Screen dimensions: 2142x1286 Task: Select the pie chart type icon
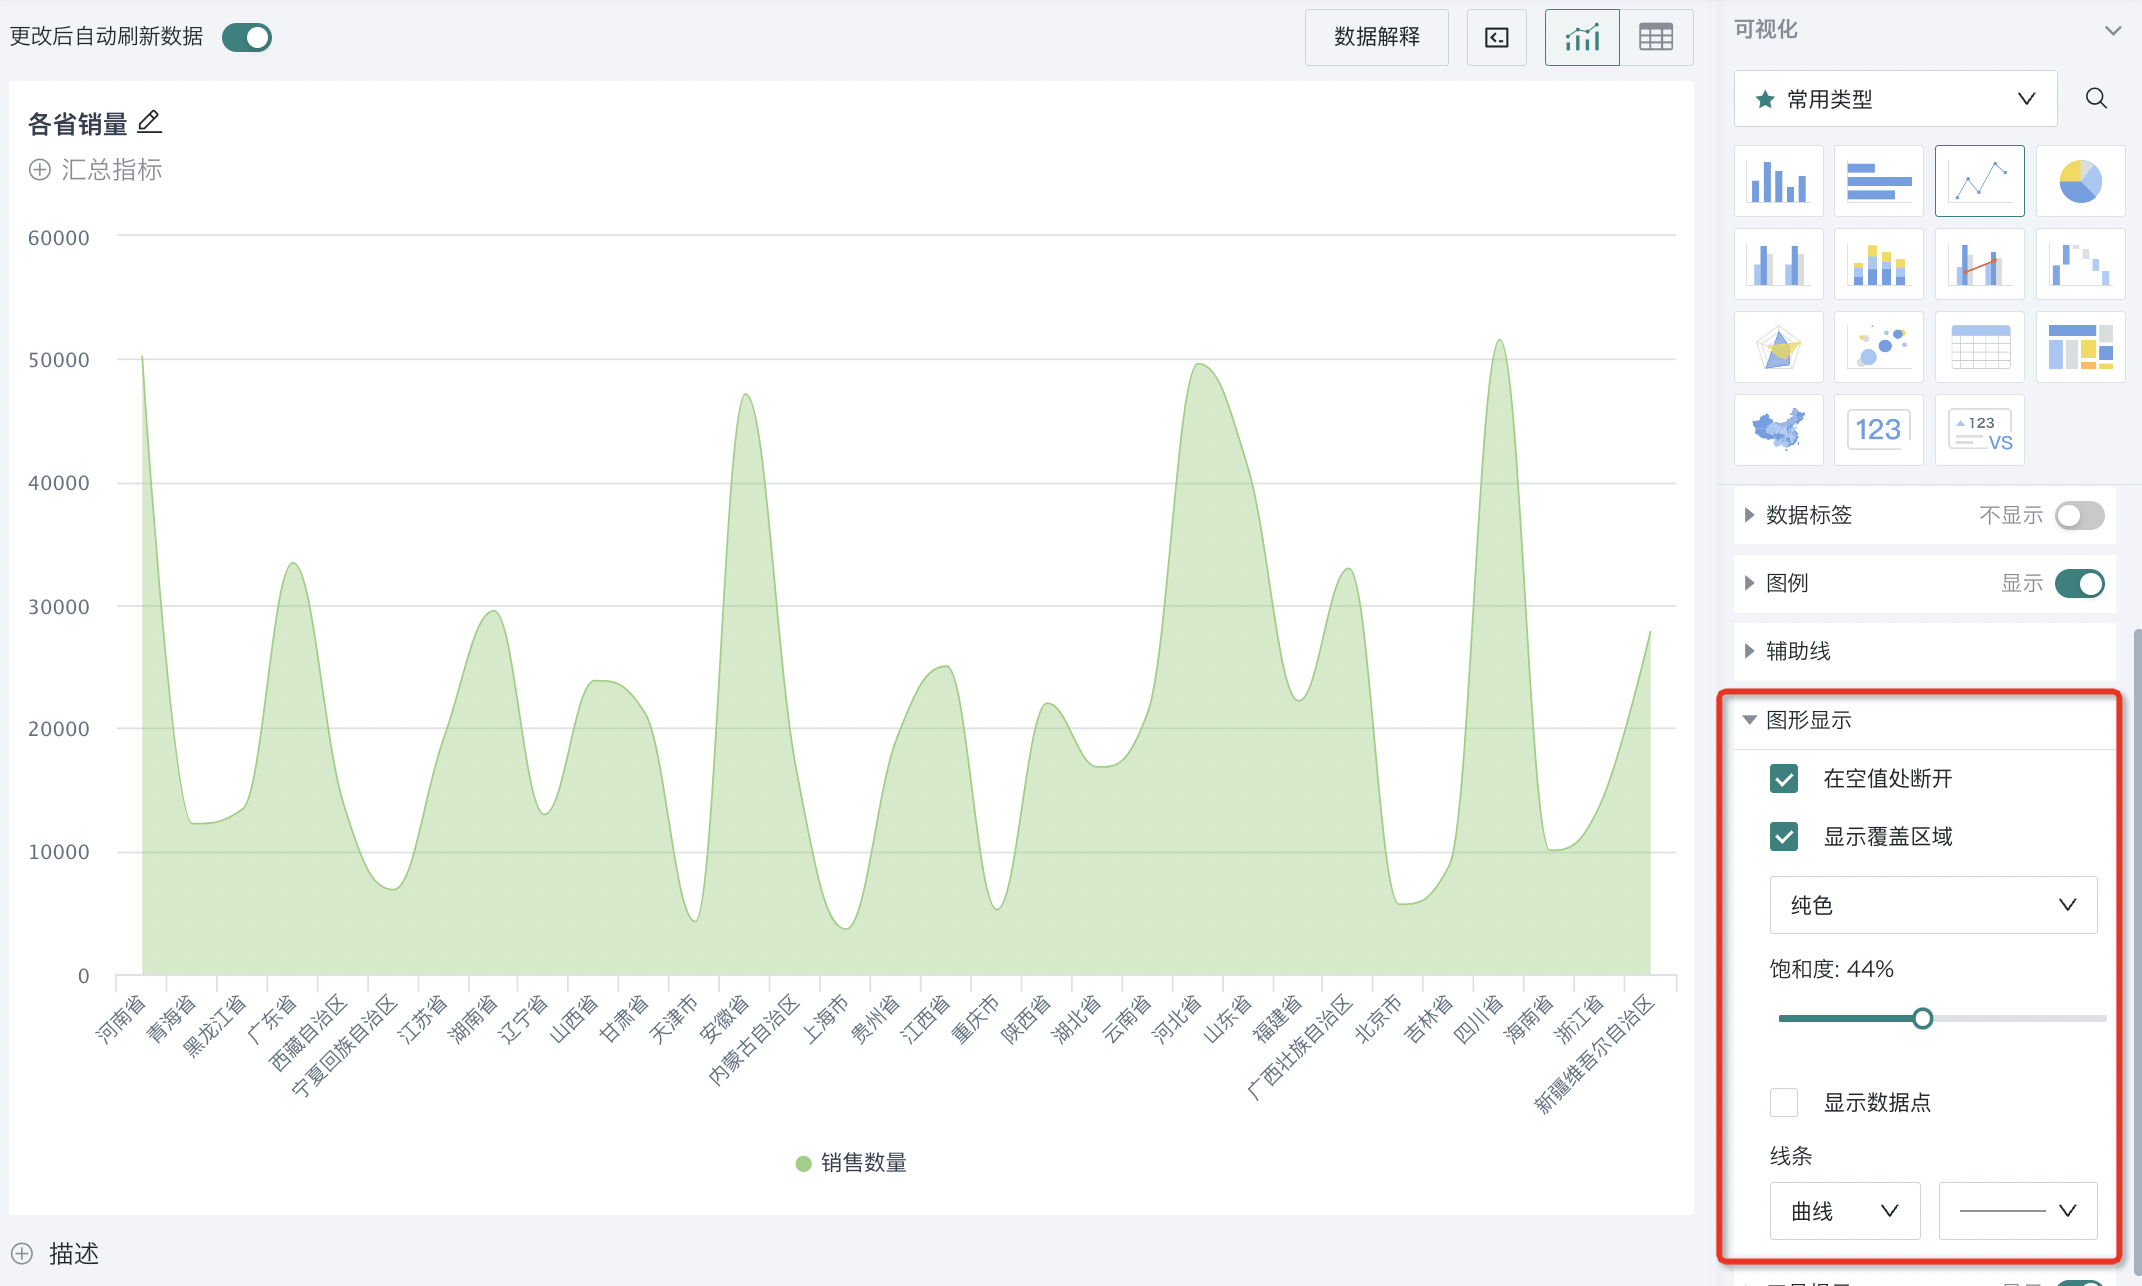(x=2080, y=181)
